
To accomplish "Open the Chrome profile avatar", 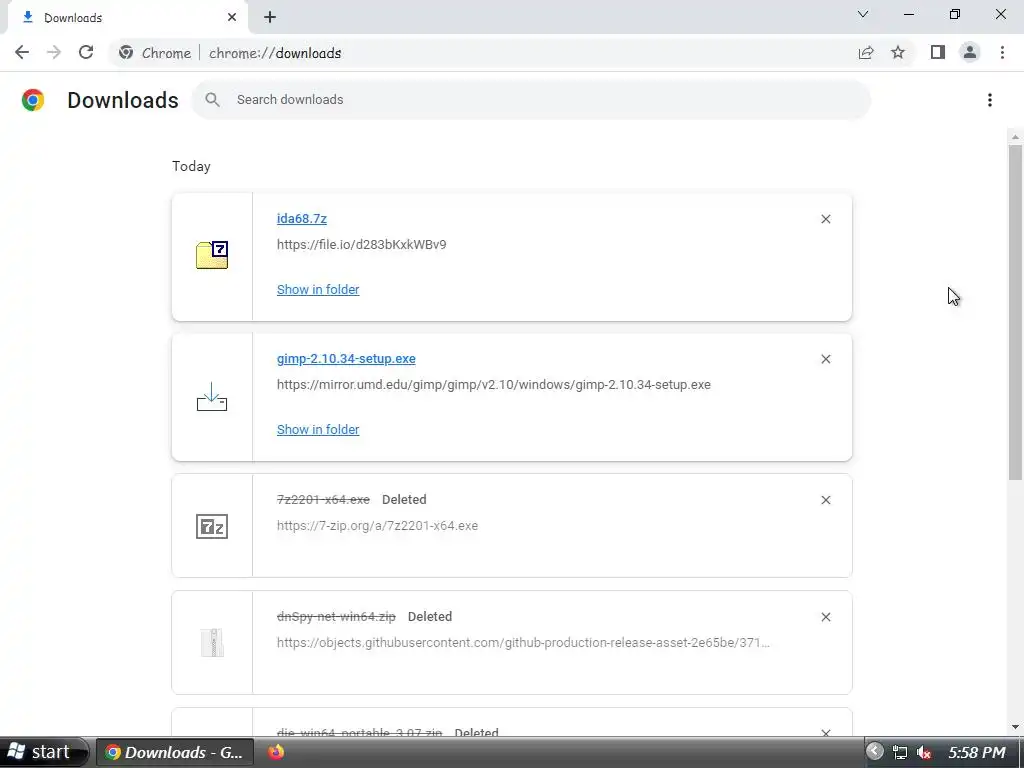I will coord(970,53).
